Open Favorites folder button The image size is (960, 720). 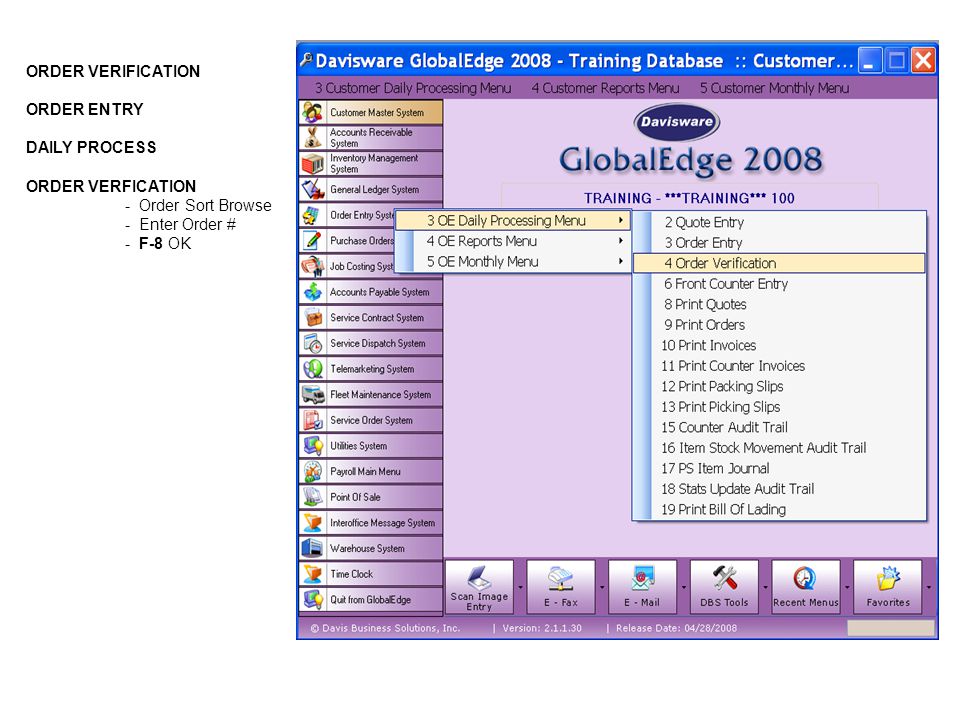pyautogui.click(x=888, y=587)
